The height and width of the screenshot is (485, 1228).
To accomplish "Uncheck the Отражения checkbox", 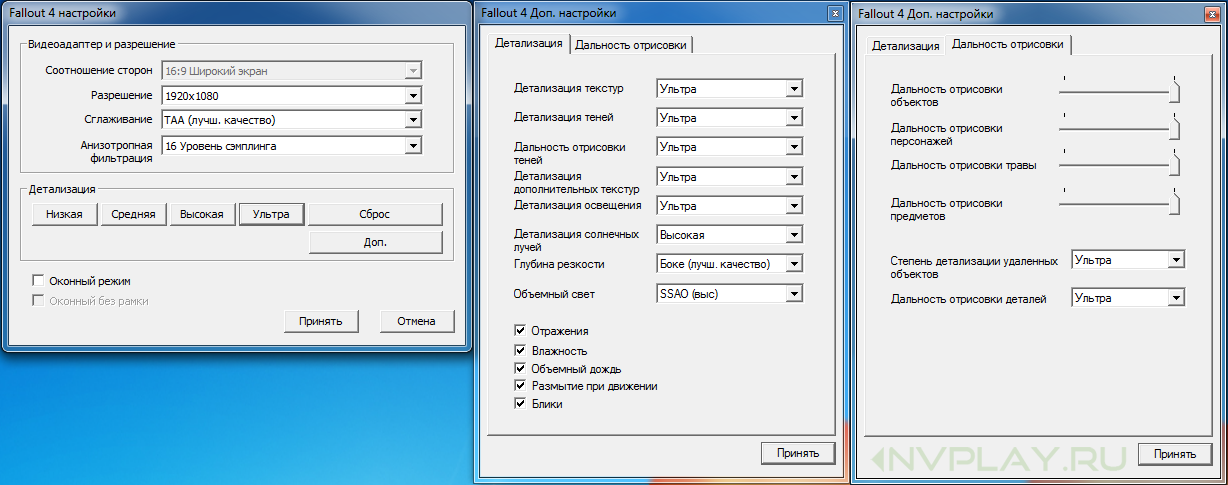I will coord(520,330).
